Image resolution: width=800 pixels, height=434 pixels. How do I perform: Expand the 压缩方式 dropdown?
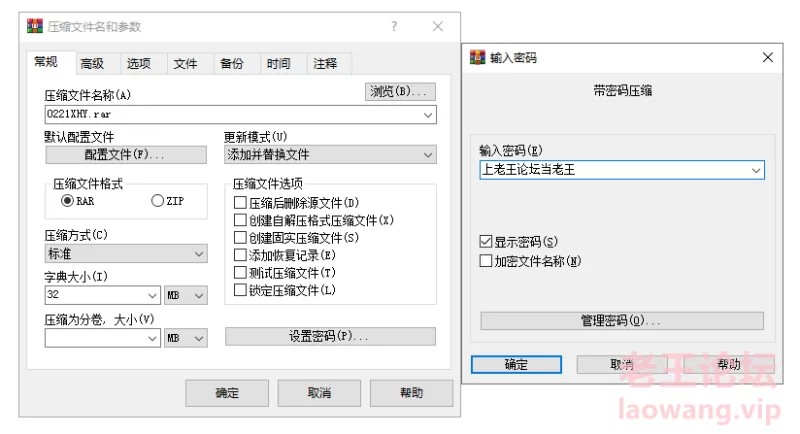tap(198, 254)
